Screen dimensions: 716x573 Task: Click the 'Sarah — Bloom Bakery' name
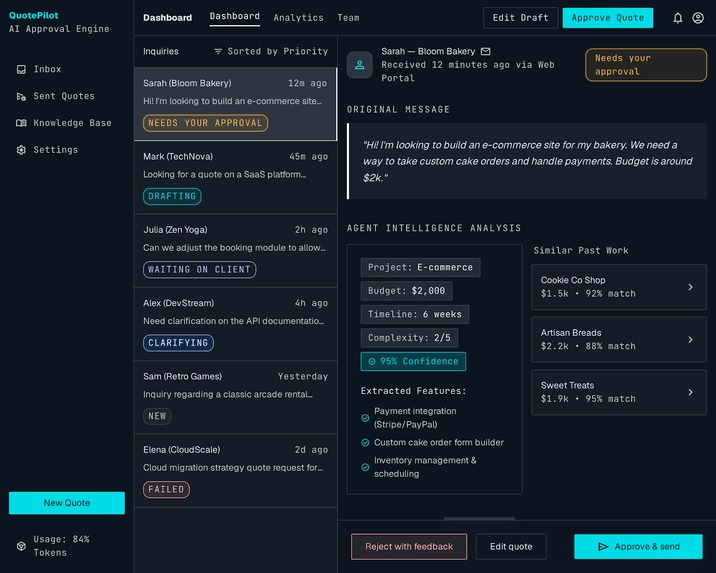coord(428,51)
